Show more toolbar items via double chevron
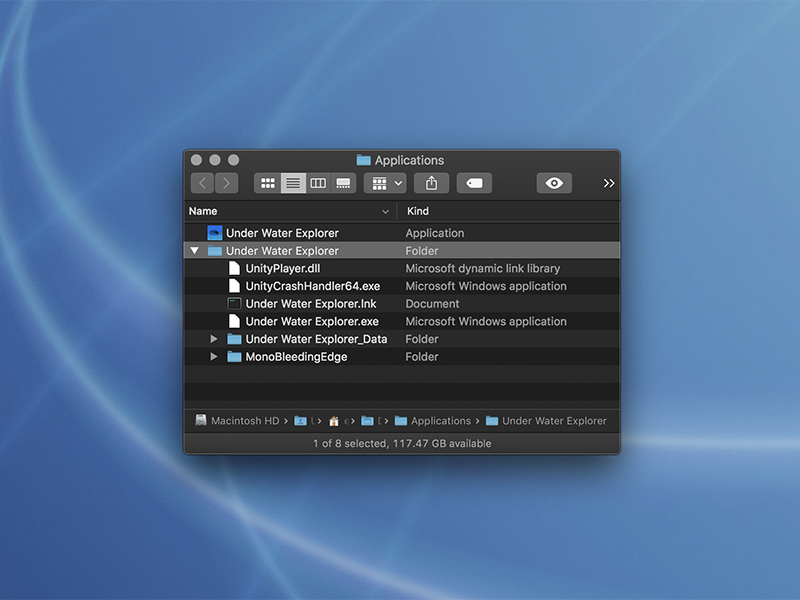Image resolution: width=800 pixels, height=600 pixels. pyautogui.click(x=609, y=183)
